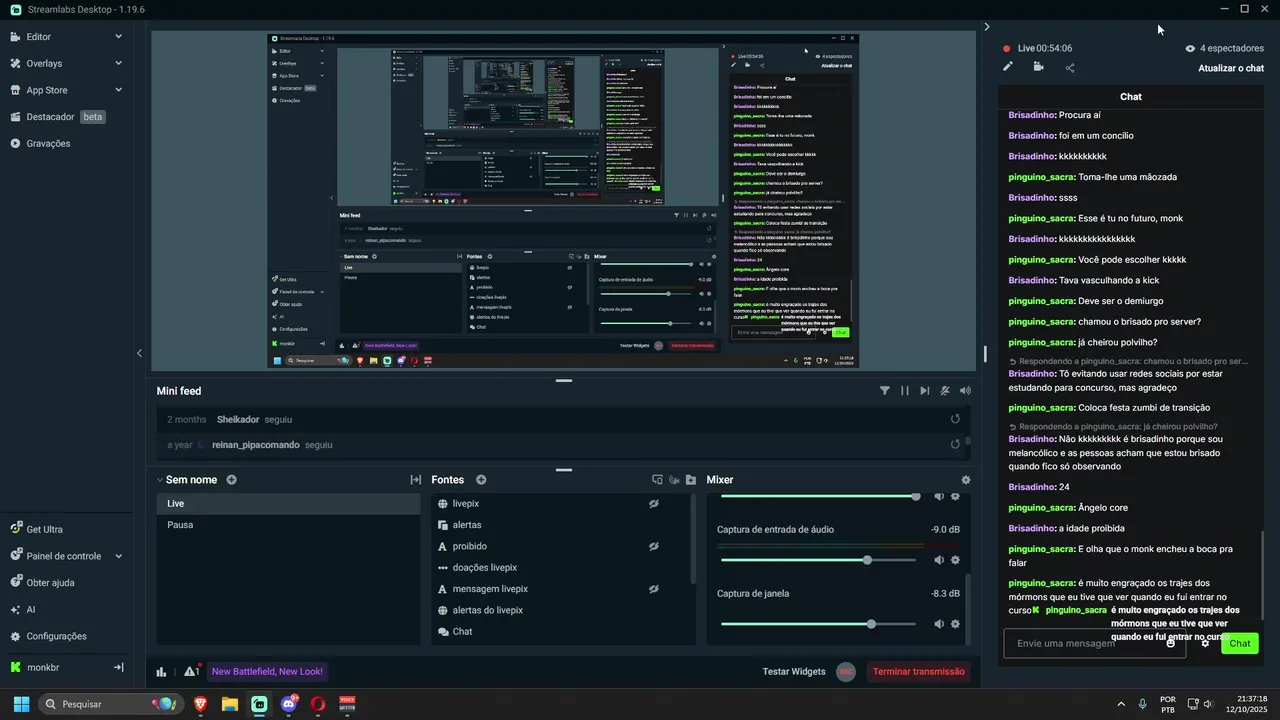The height and width of the screenshot is (720, 1280).
Task: Open settings for Captura de entrada de áudio
Action: tap(955, 560)
